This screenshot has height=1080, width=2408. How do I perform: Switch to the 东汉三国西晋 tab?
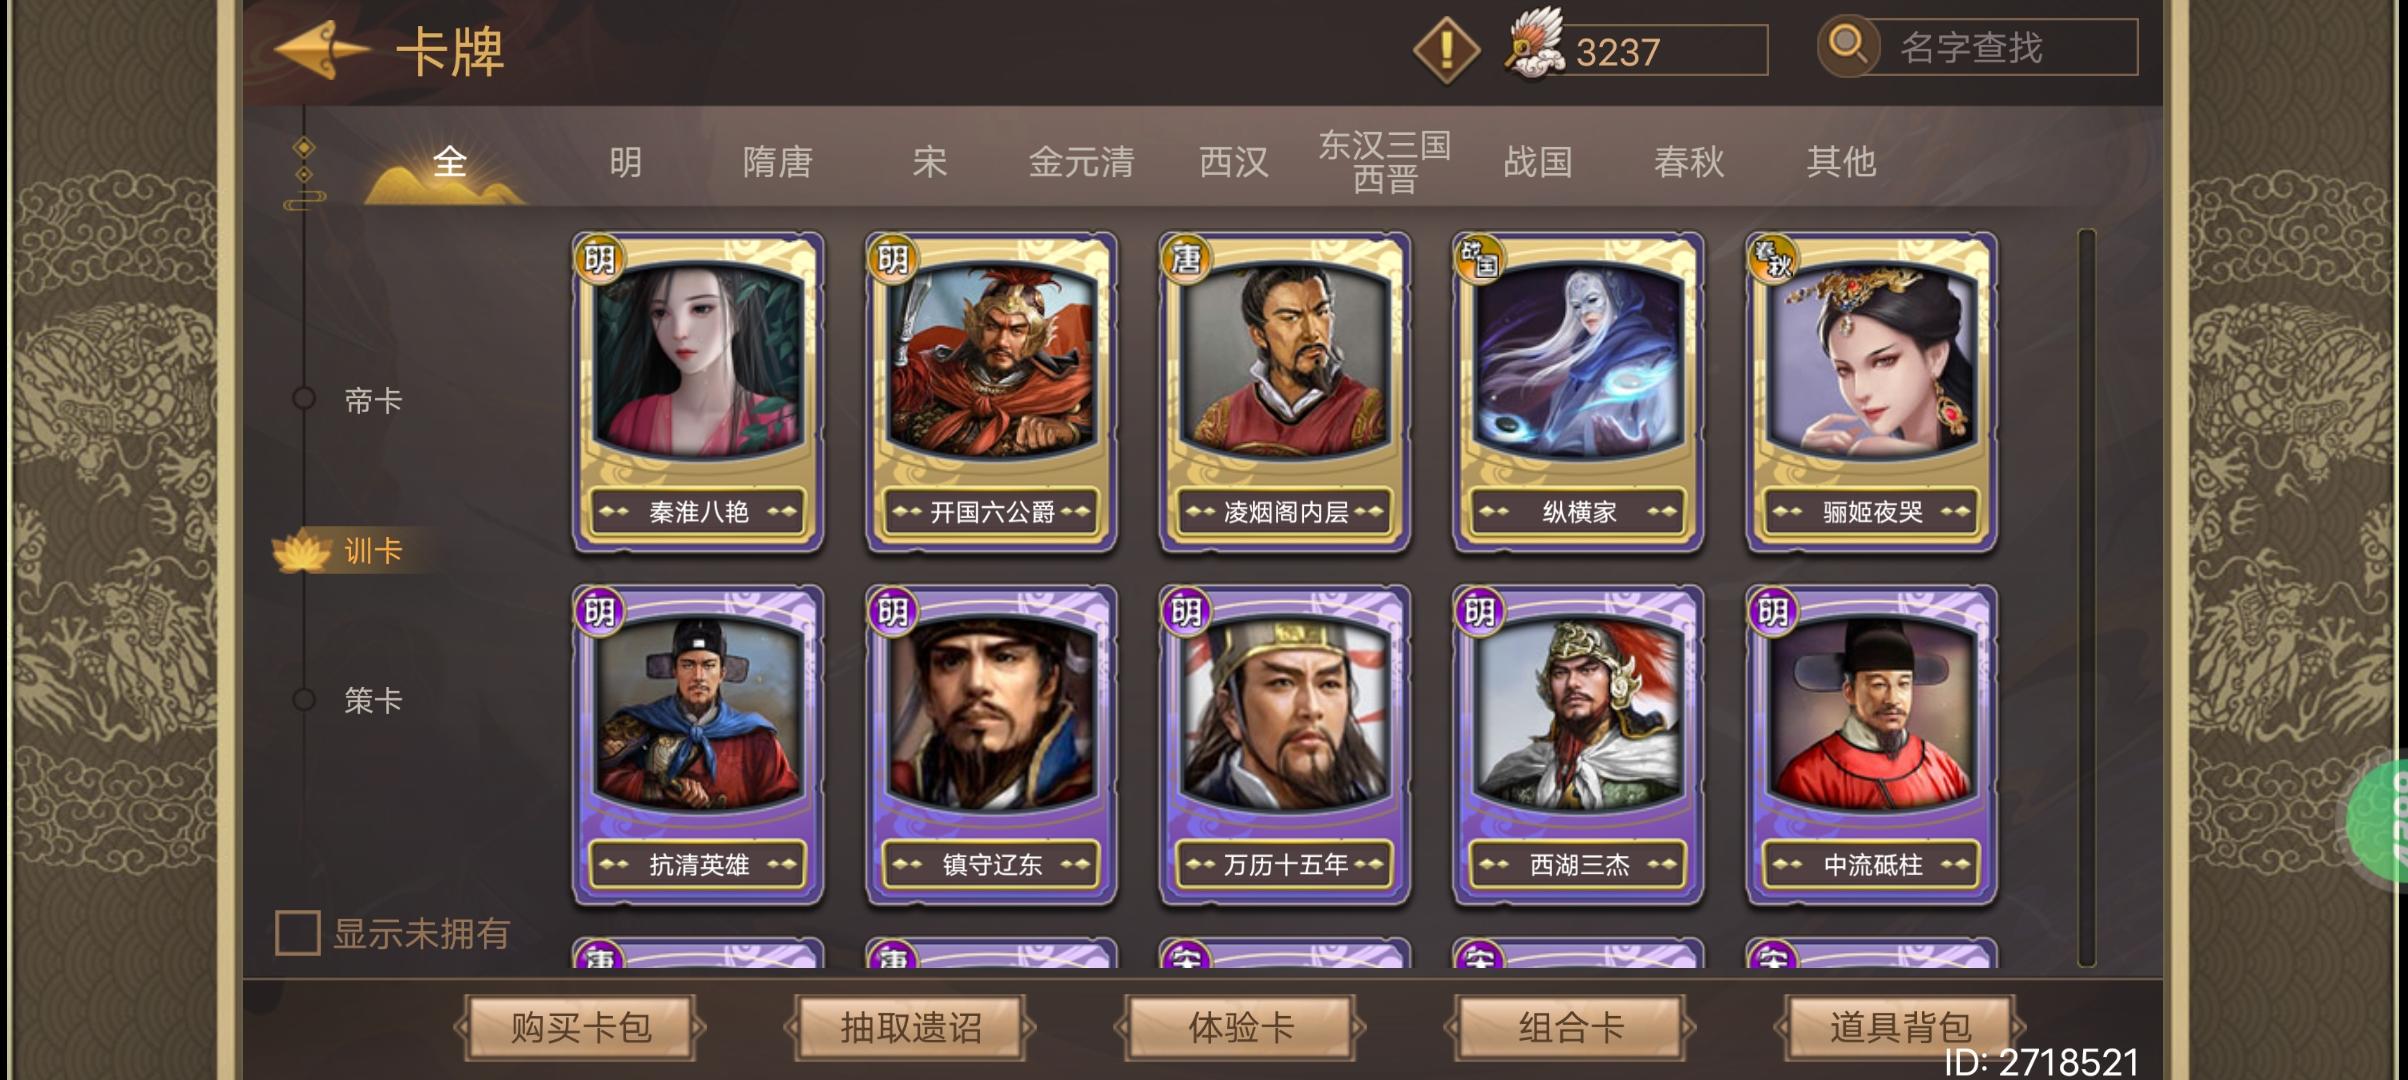coord(1385,161)
